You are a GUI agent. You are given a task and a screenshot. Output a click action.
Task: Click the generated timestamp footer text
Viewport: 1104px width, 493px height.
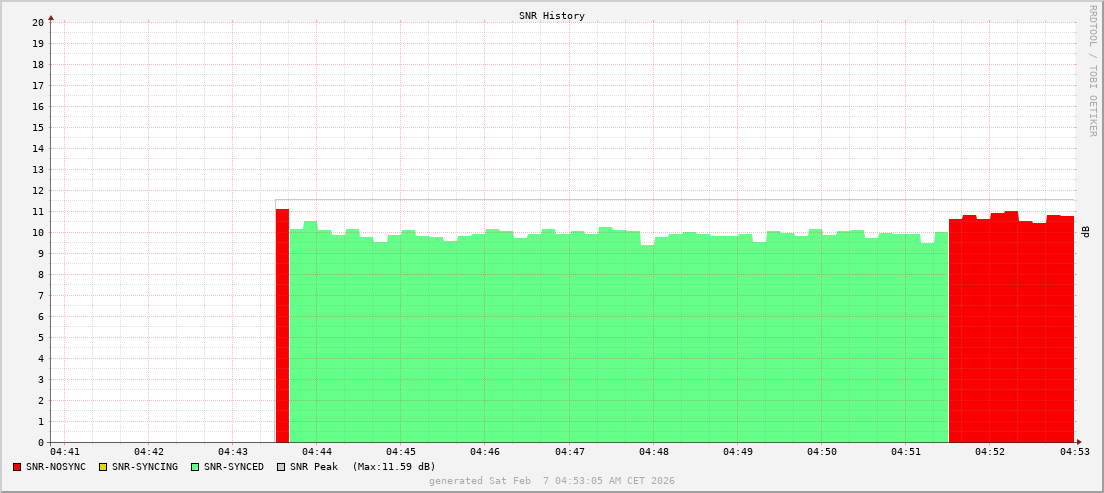(x=551, y=481)
